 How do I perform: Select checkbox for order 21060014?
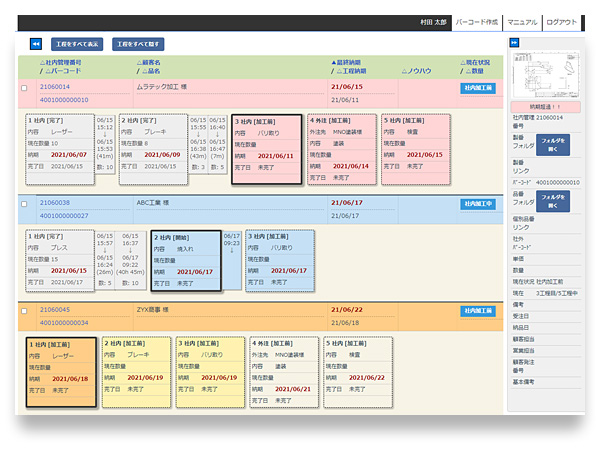coord(24,88)
